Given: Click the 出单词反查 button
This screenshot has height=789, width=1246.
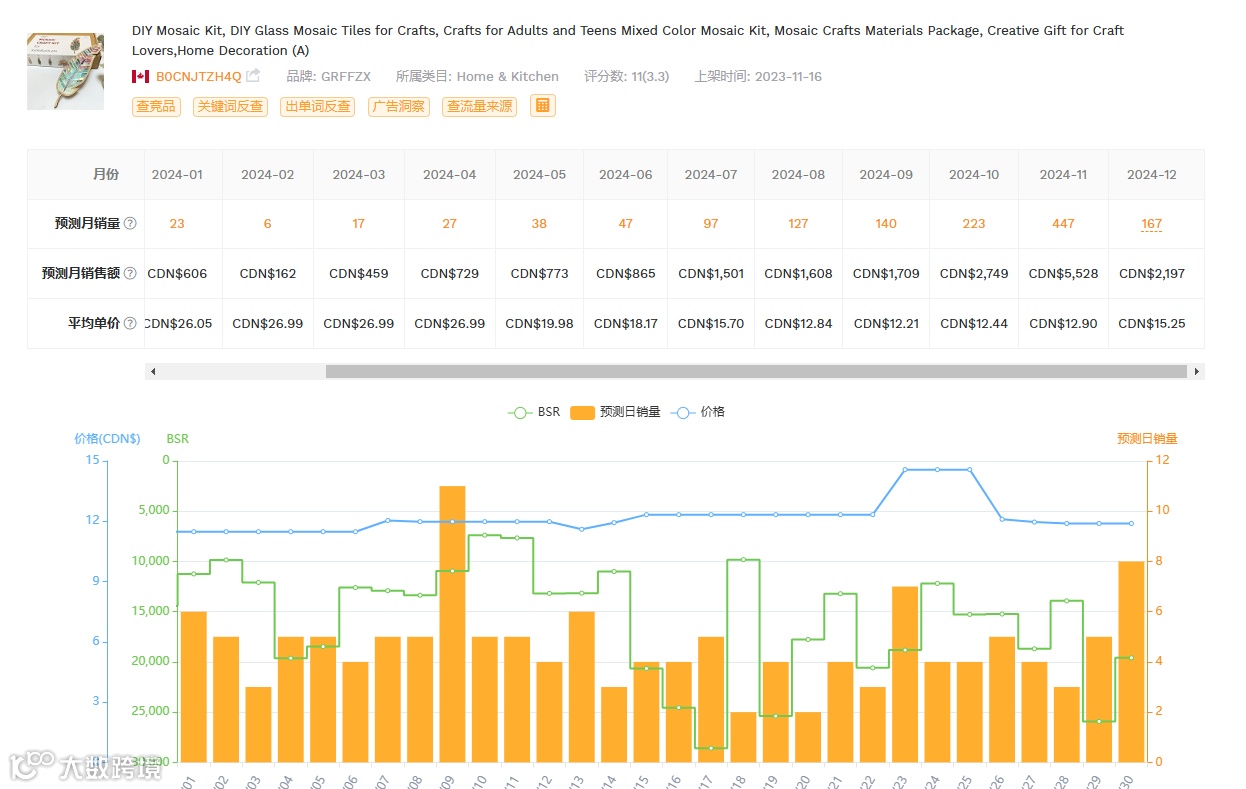Looking at the screenshot, I should 317,106.
